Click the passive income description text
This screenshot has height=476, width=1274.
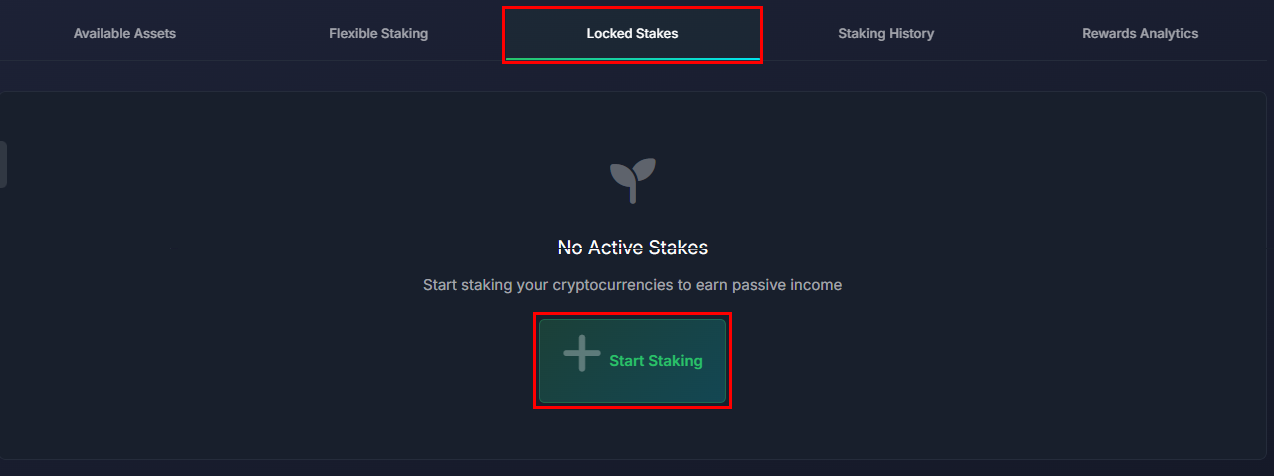632,285
